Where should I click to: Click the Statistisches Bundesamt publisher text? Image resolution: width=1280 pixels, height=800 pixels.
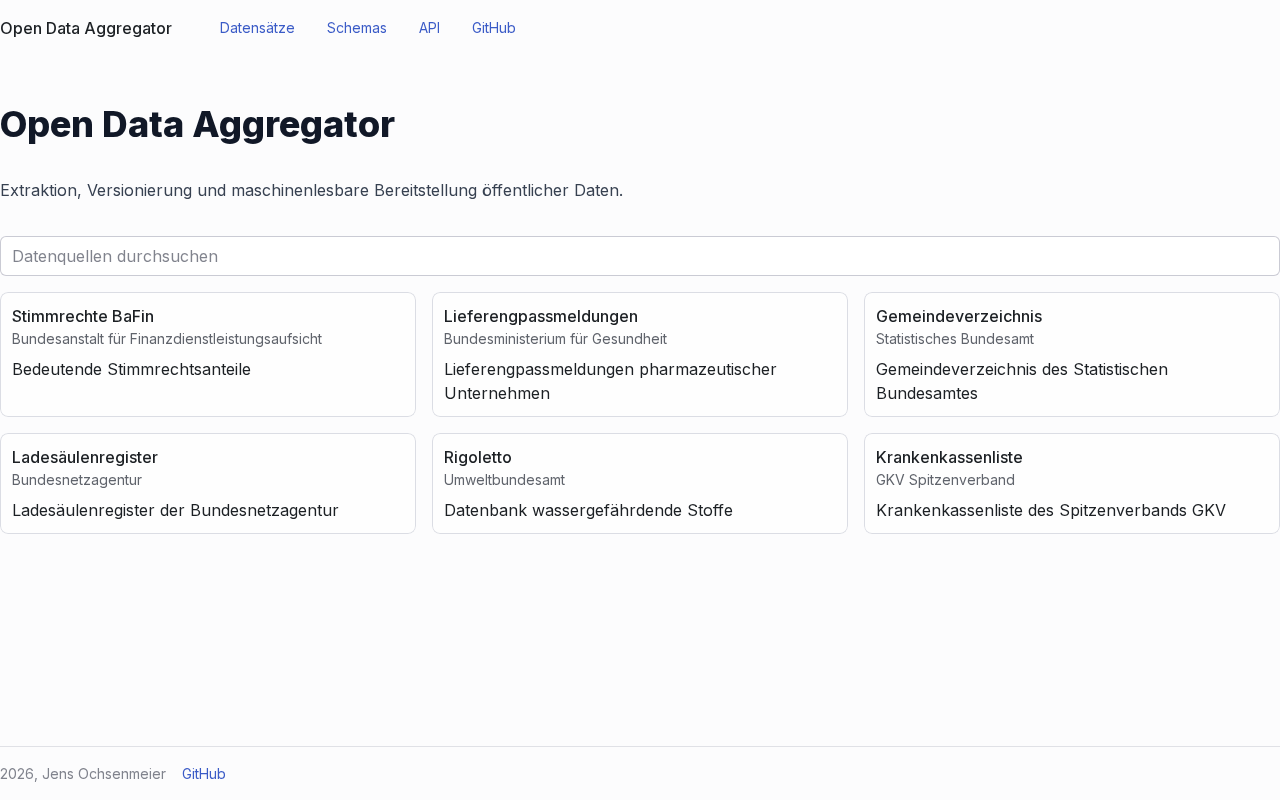[x=955, y=339]
